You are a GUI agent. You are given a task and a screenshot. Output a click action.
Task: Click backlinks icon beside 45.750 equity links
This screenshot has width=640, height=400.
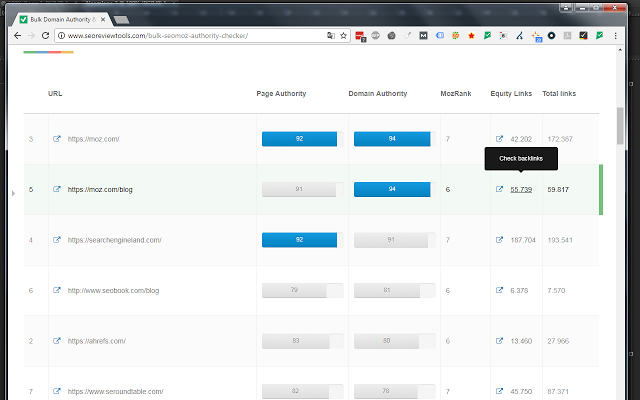[x=499, y=391]
